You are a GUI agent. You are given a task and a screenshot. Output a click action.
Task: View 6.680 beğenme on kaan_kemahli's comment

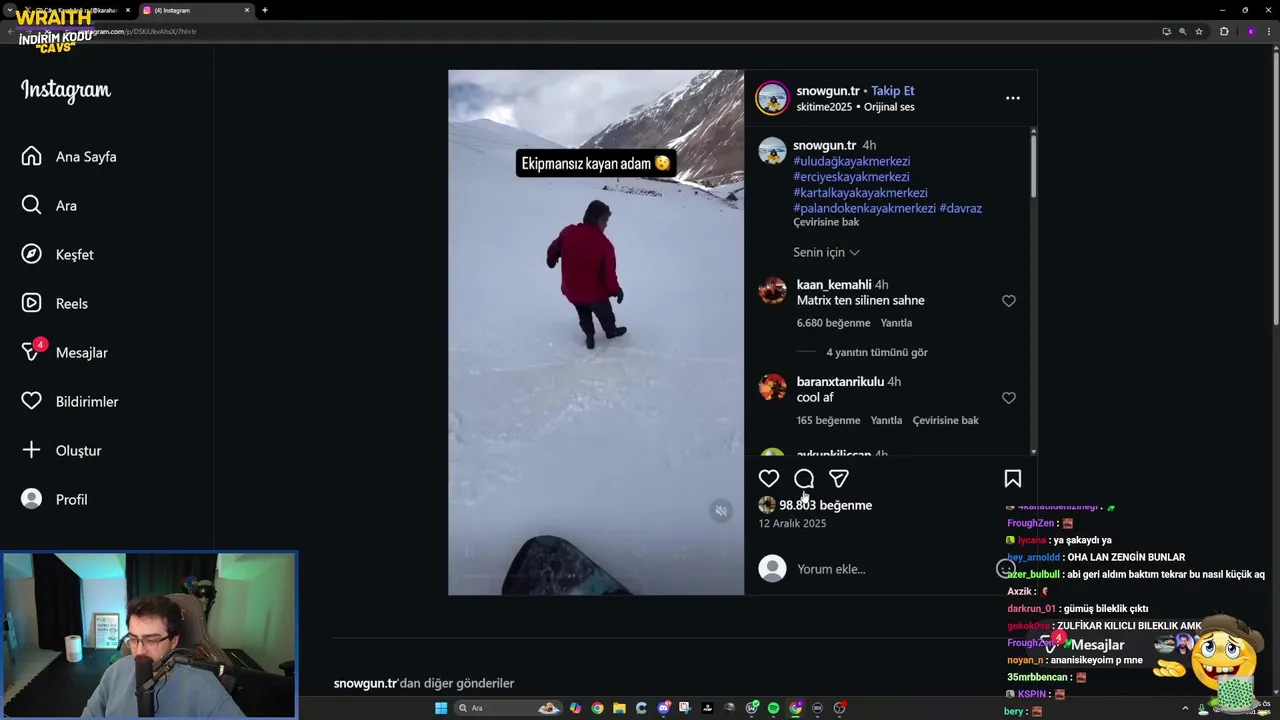pos(833,323)
